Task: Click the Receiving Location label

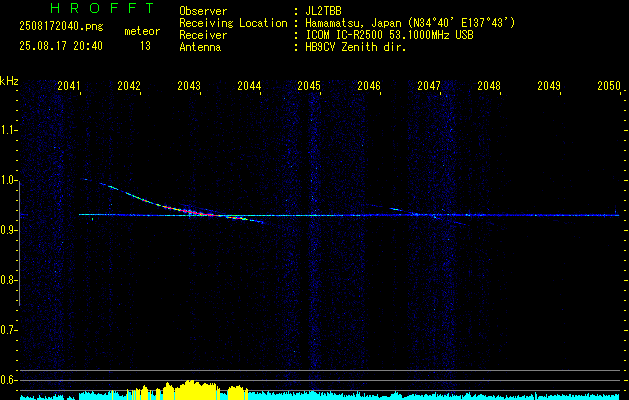Action: pos(233,23)
